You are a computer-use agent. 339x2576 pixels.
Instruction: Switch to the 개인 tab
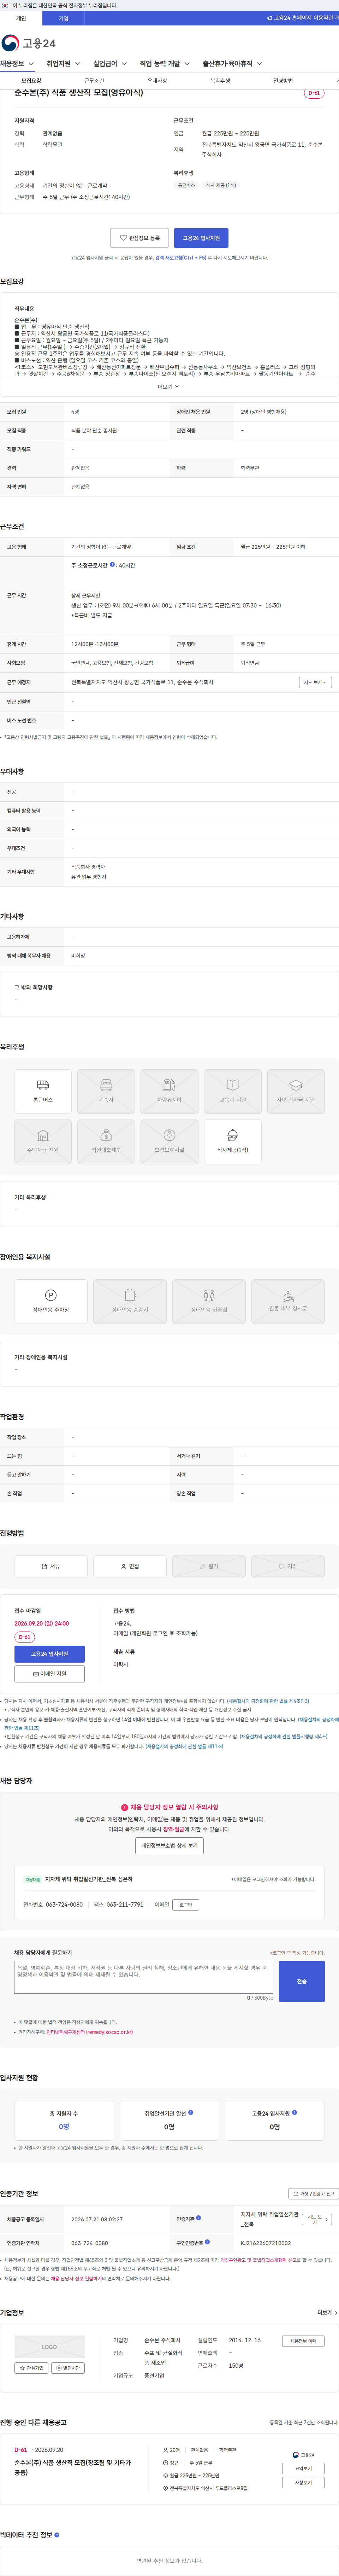[21, 18]
